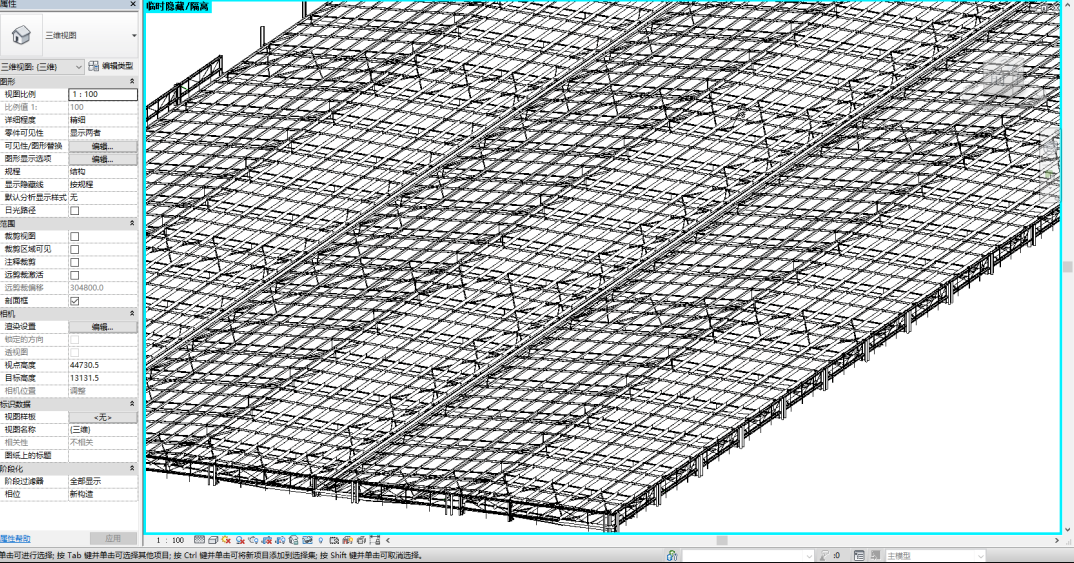Screen dimensions: 1074x563
Task: Close the 属性 properties panel
Action: pyautogui.click(x=133, y=4)
